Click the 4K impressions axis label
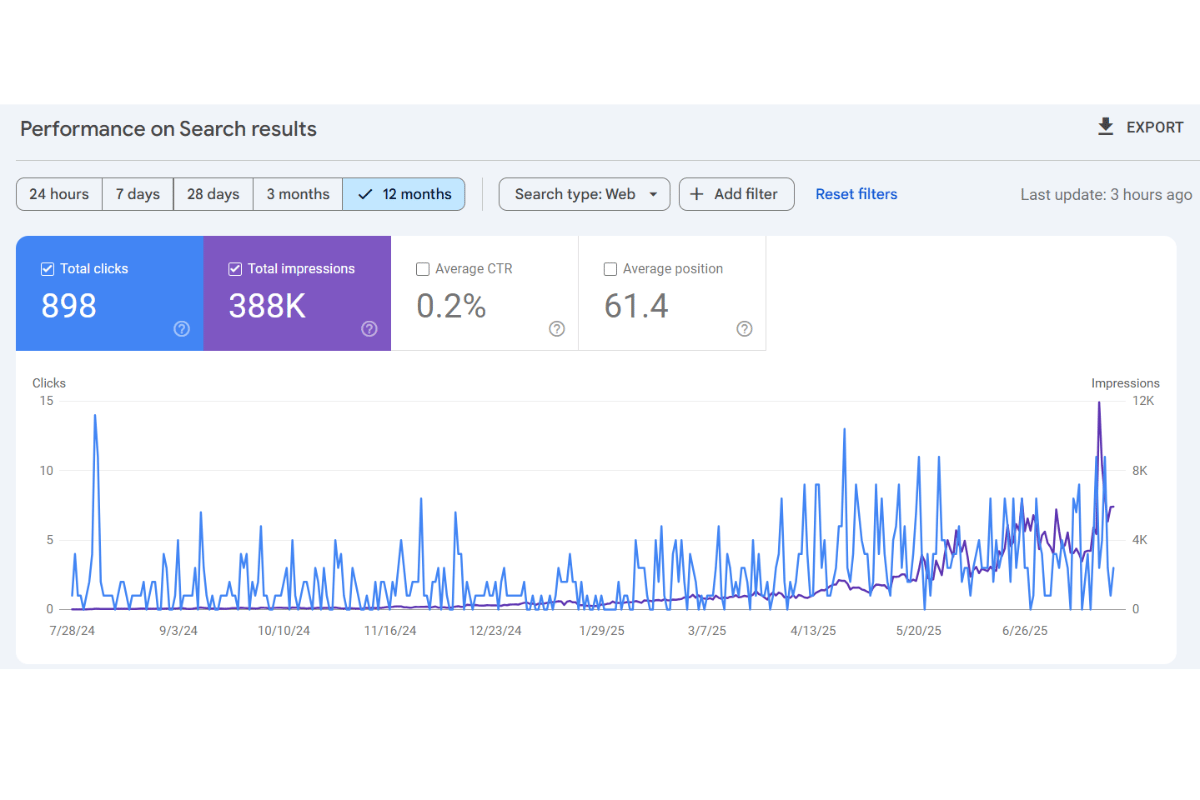 (1140, 540)
